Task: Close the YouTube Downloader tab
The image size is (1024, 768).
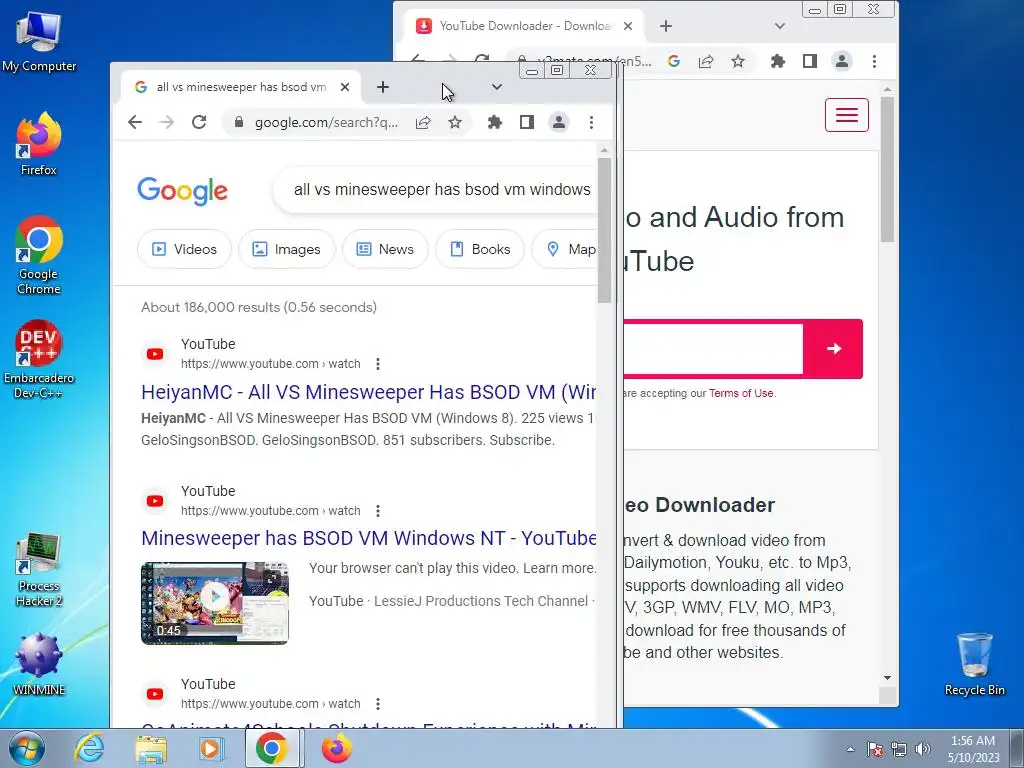Action: coord(628,26)
